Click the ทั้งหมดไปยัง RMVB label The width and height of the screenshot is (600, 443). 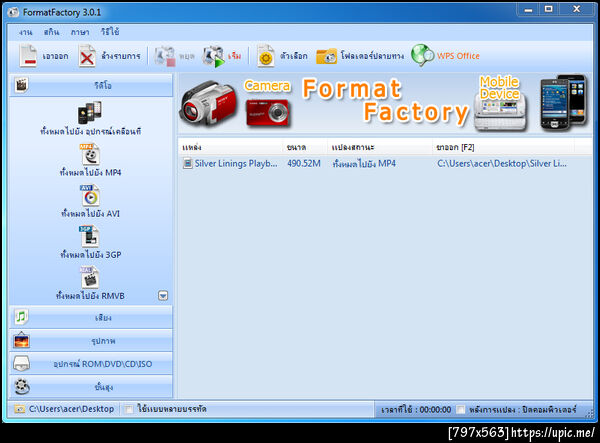pyautogui.click(x=90, y=296)
